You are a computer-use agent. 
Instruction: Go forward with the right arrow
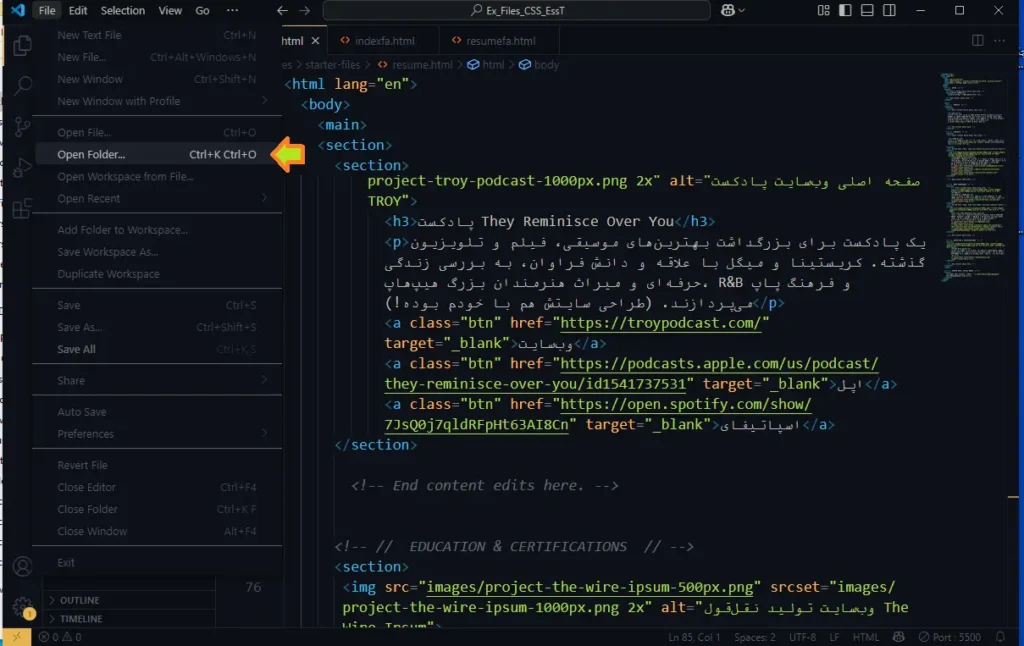click(x=304, y=10)
